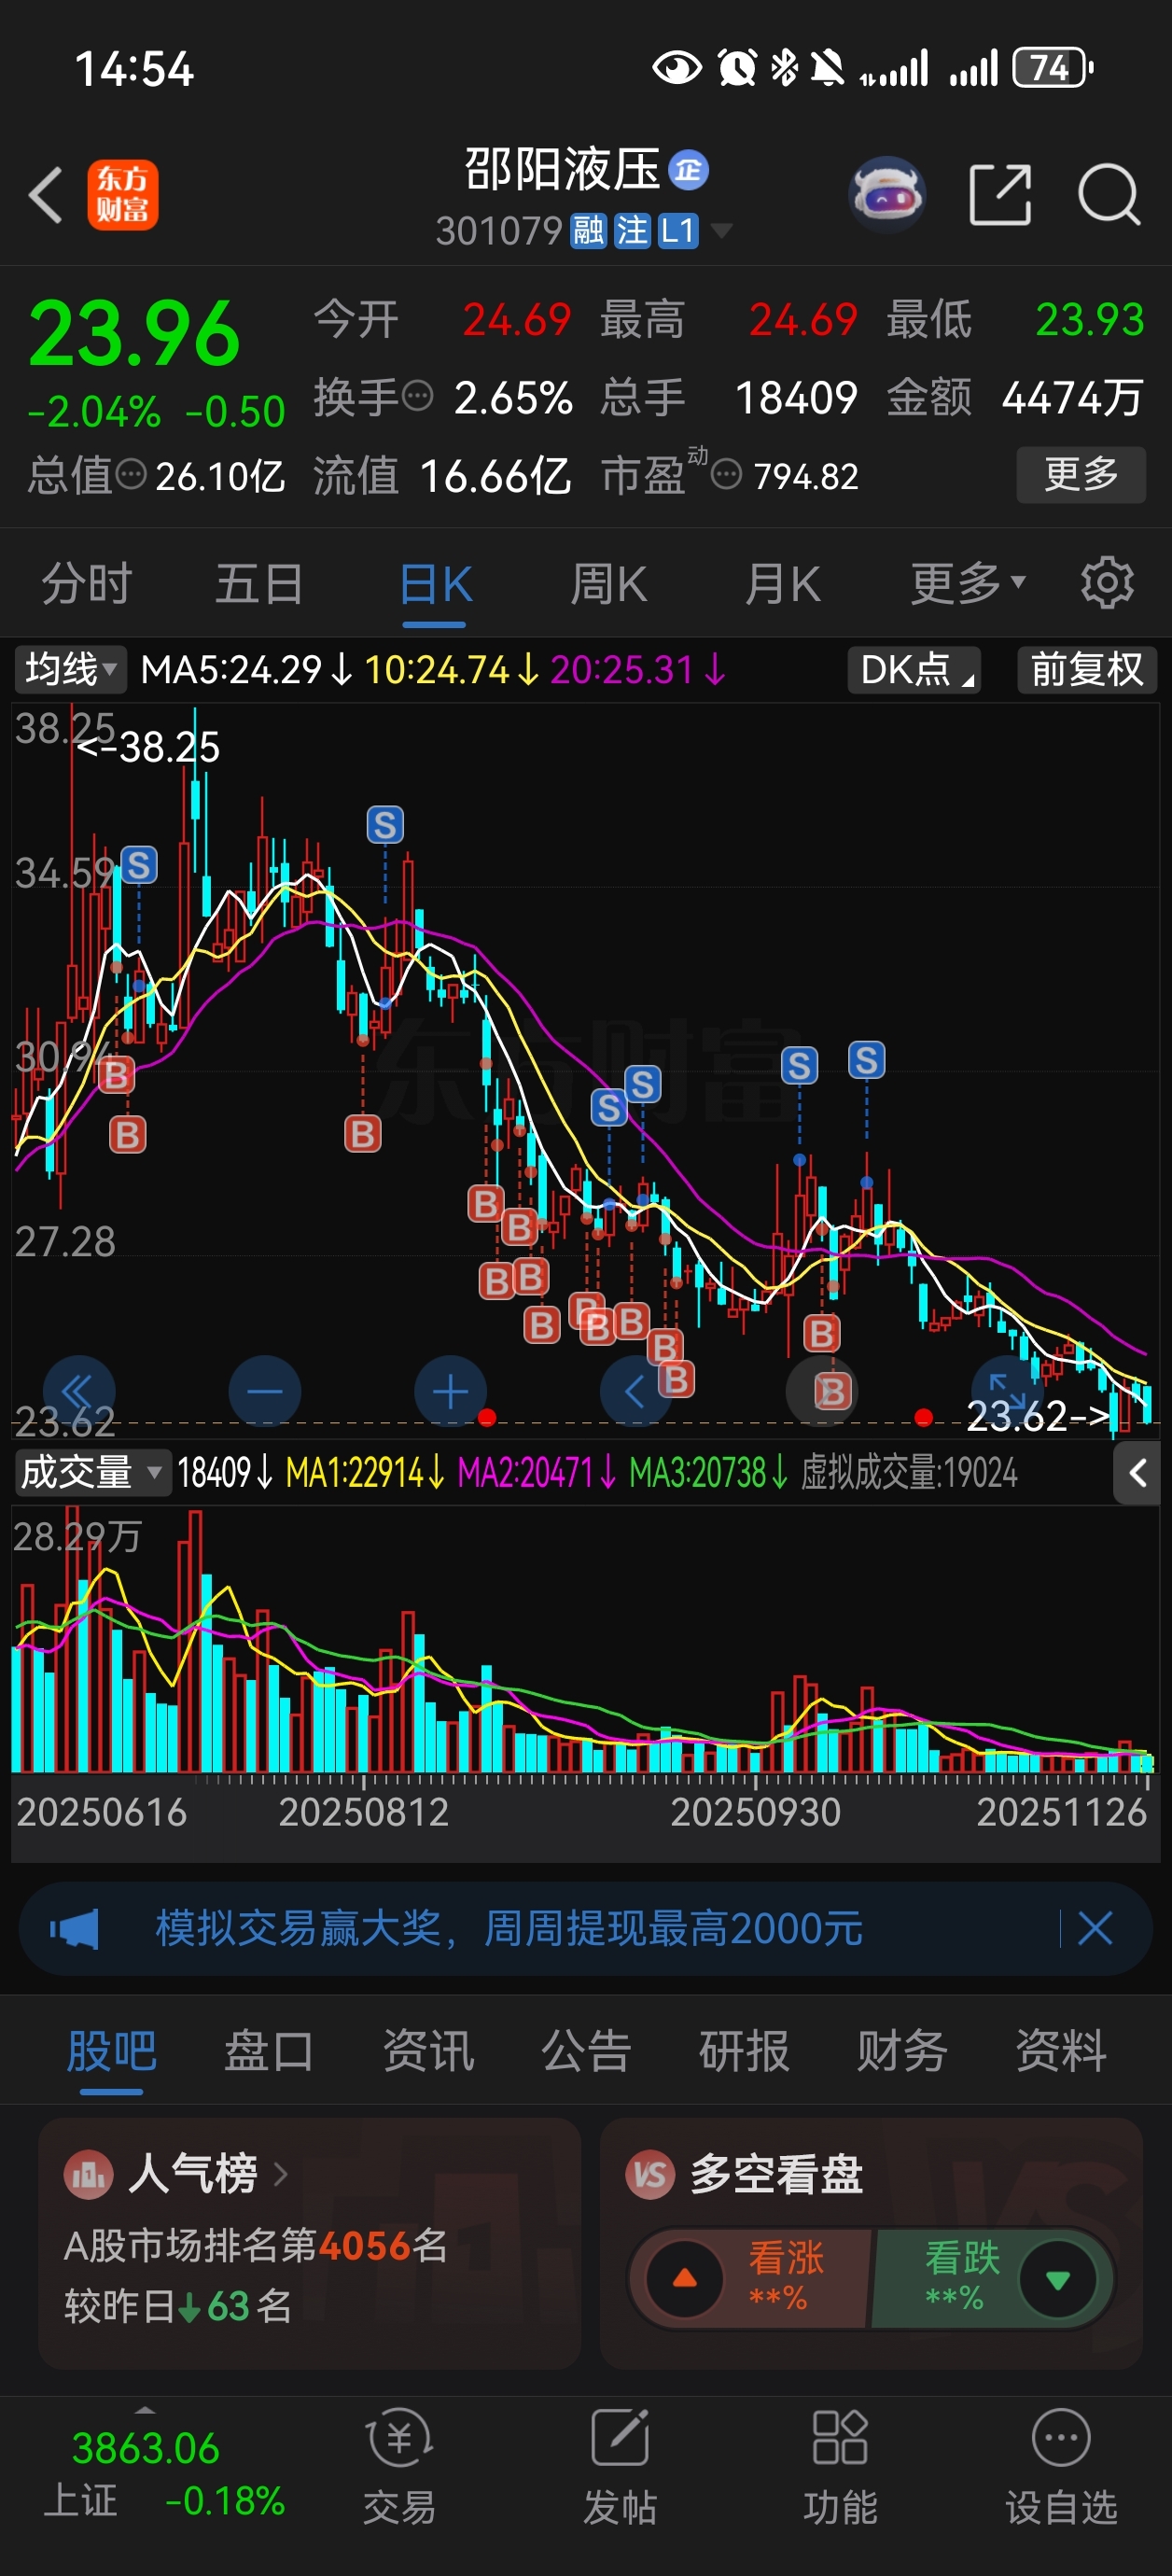
Task: Open the 前复权 adjustment selector
Action: [x=1087, y=669]
